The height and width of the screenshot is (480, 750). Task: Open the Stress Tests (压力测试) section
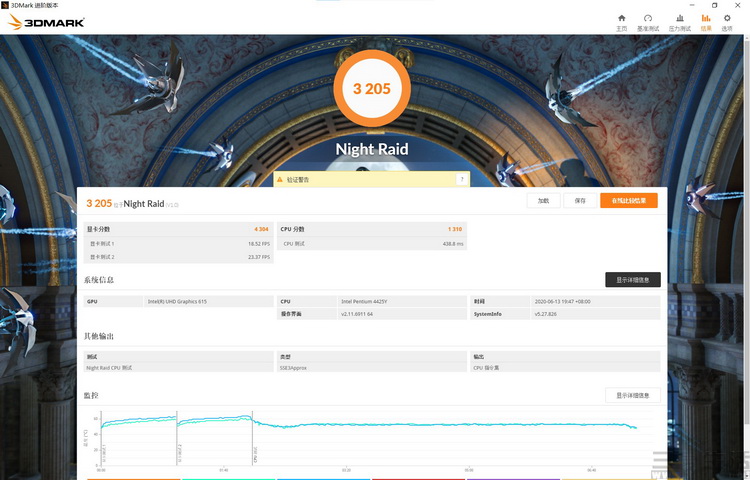(x=679, y=22)
